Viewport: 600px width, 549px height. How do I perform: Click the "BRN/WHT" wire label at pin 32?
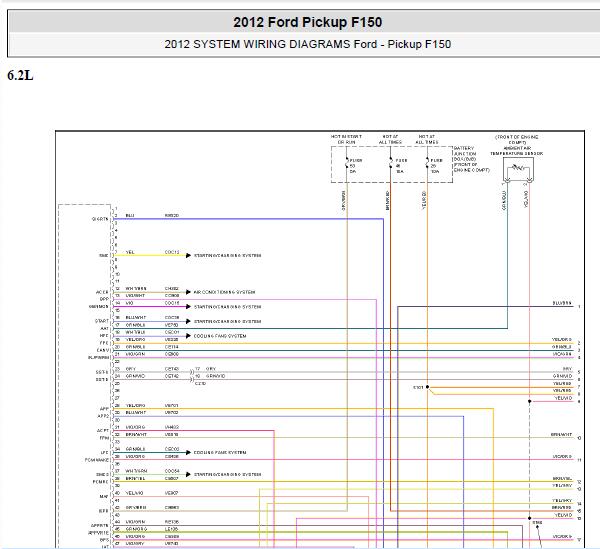(x=136, y=435)
